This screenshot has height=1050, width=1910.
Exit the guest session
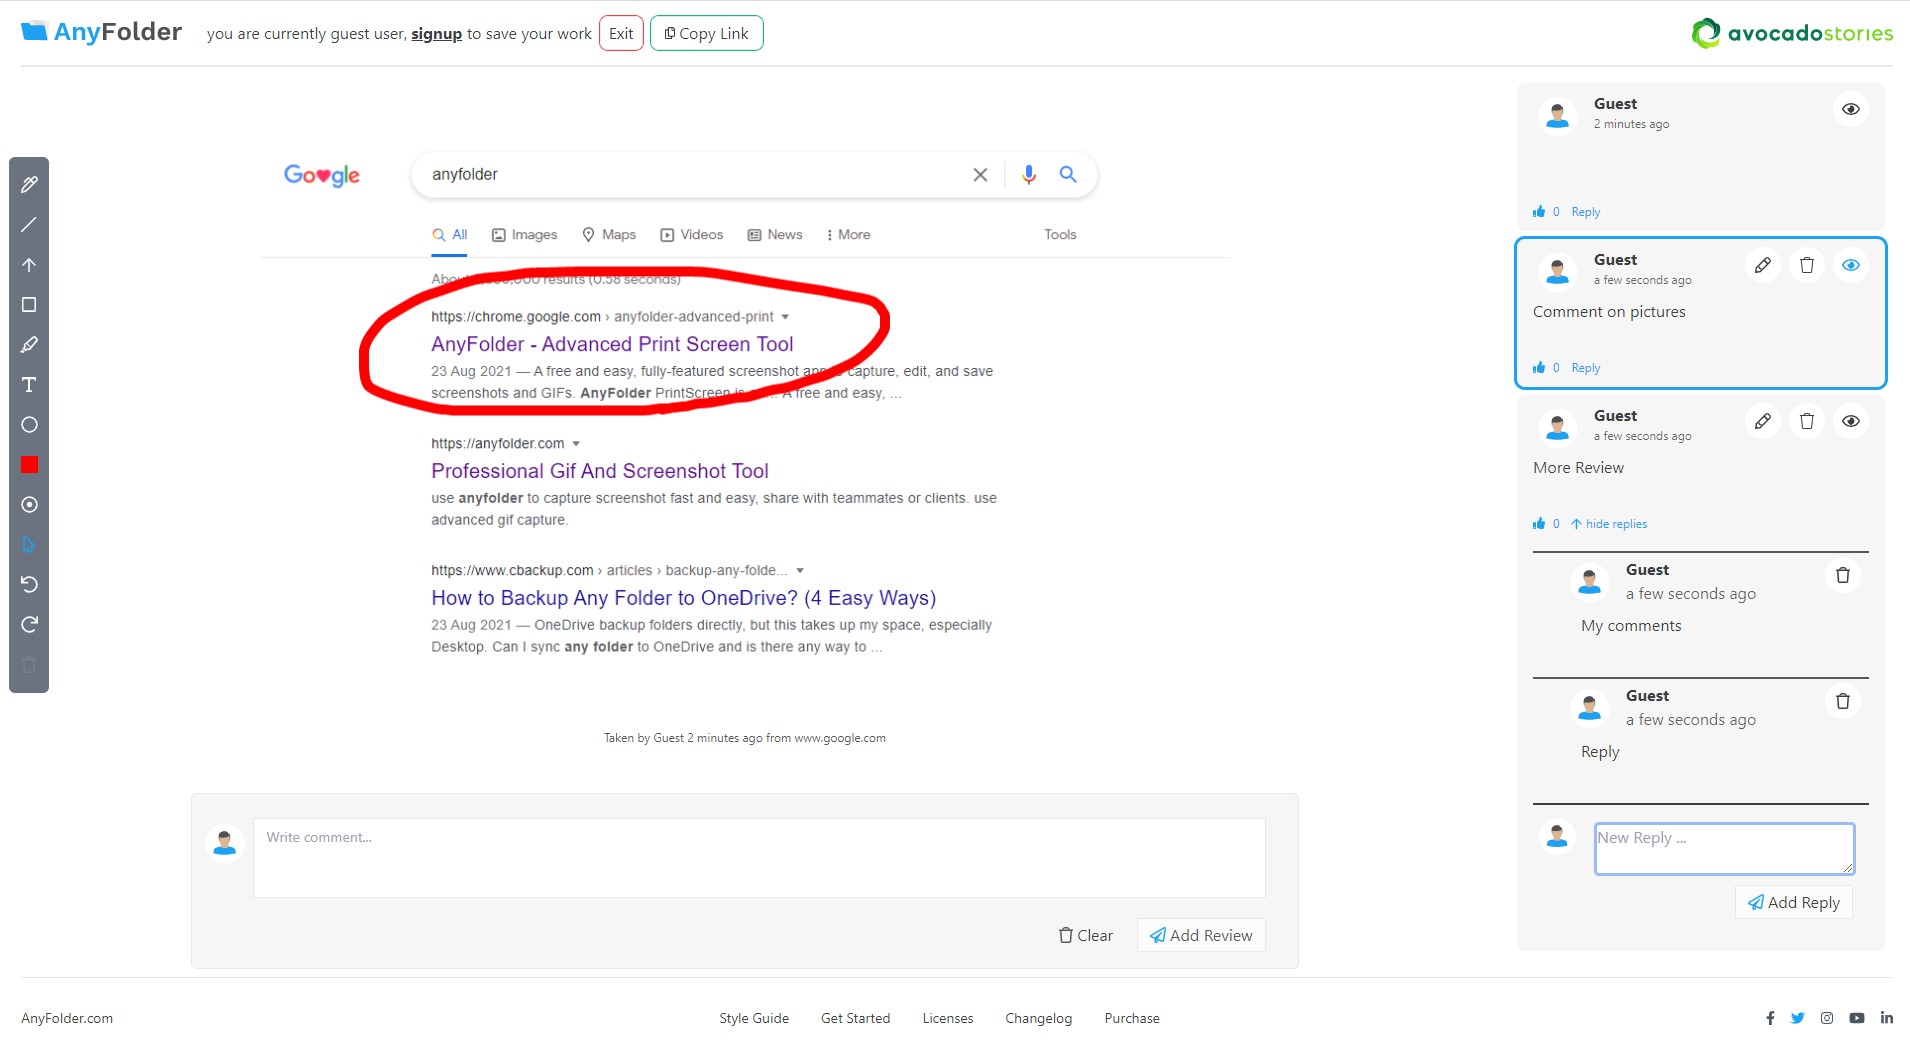click(621, 33)
